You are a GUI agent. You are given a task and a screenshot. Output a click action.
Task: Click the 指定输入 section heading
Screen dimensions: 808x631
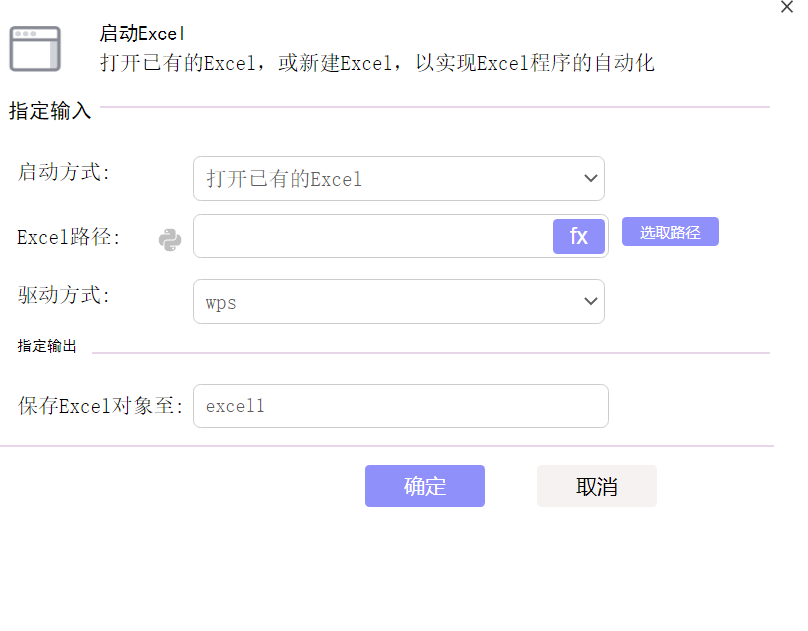pos(50,111)
